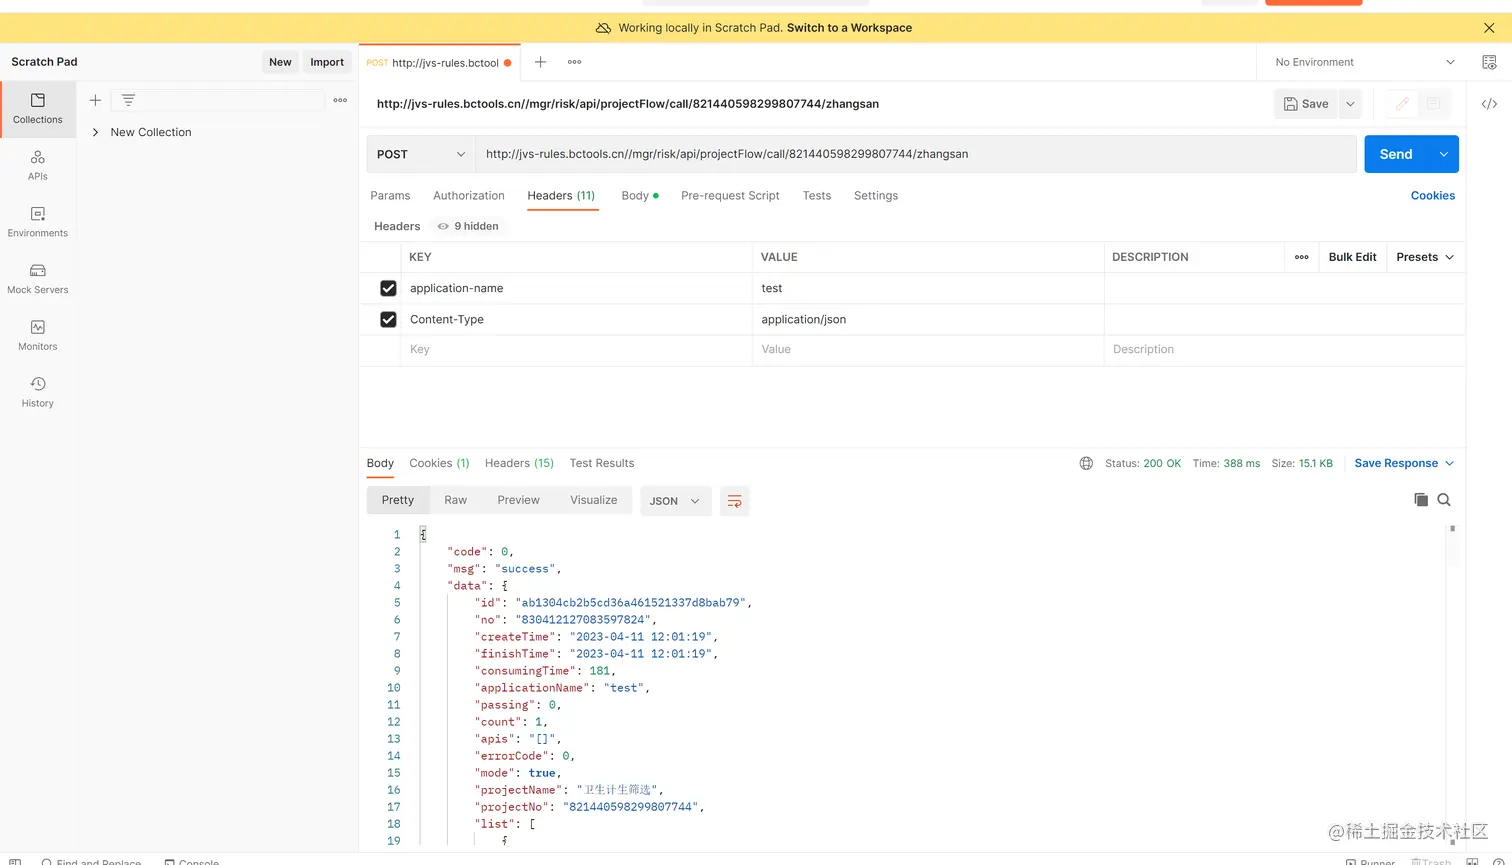
Task: Switch to the Authorization tab
Action: [x=468, y=196]
